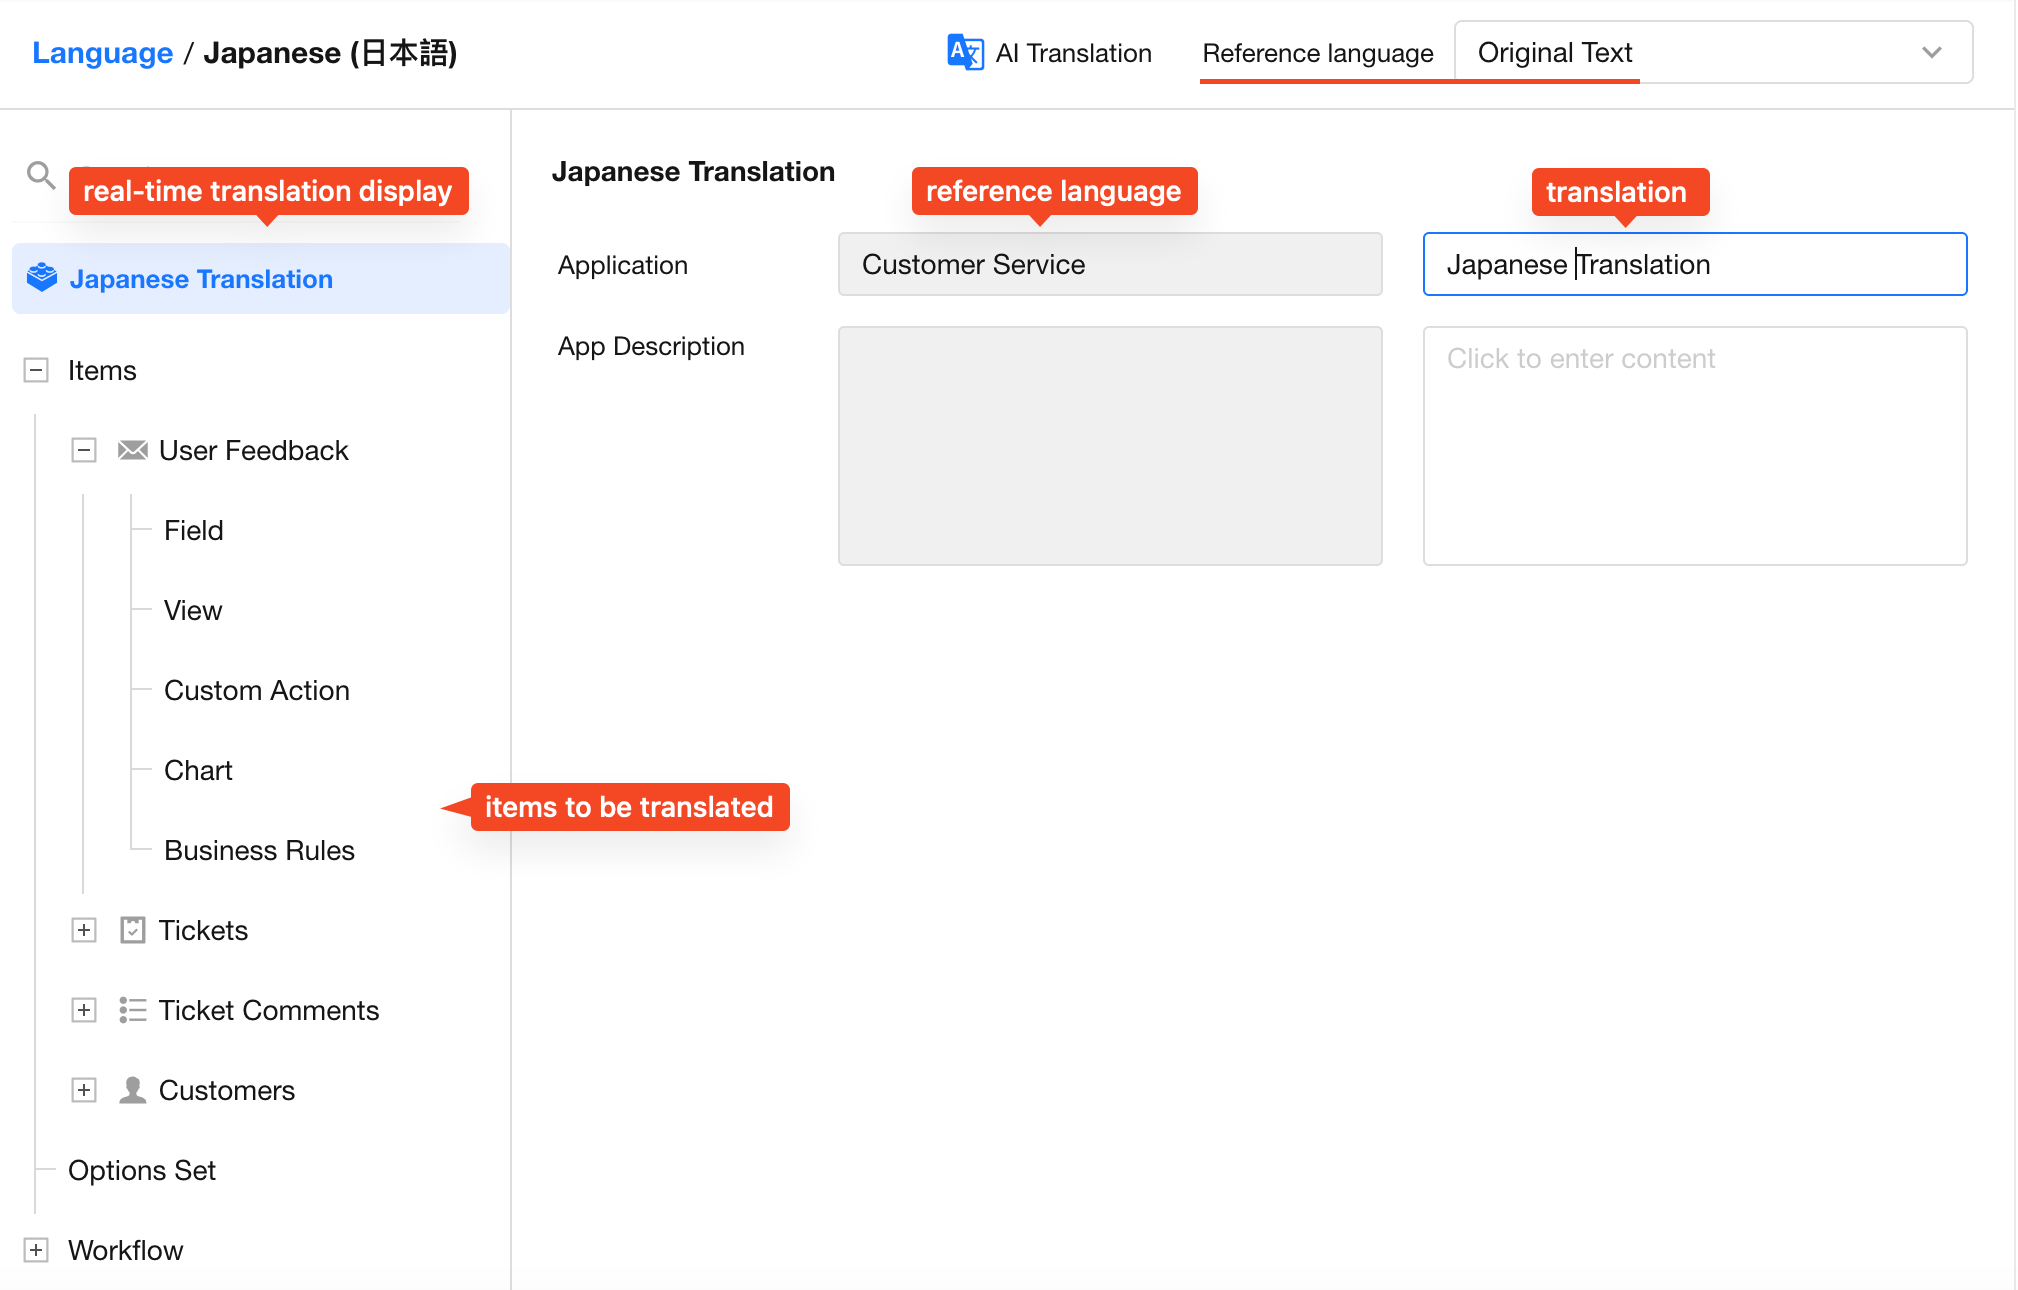Click the Customers person icon
This screenshot has height=1290, width=2018.
[x=133, y=1090]
